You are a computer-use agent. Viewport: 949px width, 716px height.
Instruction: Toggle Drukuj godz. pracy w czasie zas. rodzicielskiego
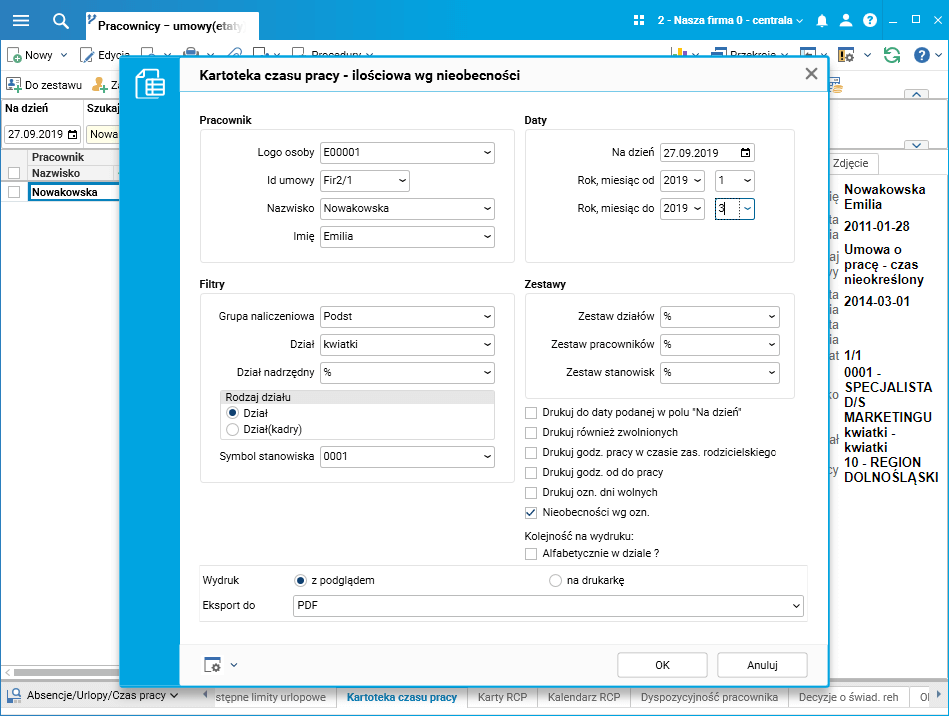[x=531, y=453]
